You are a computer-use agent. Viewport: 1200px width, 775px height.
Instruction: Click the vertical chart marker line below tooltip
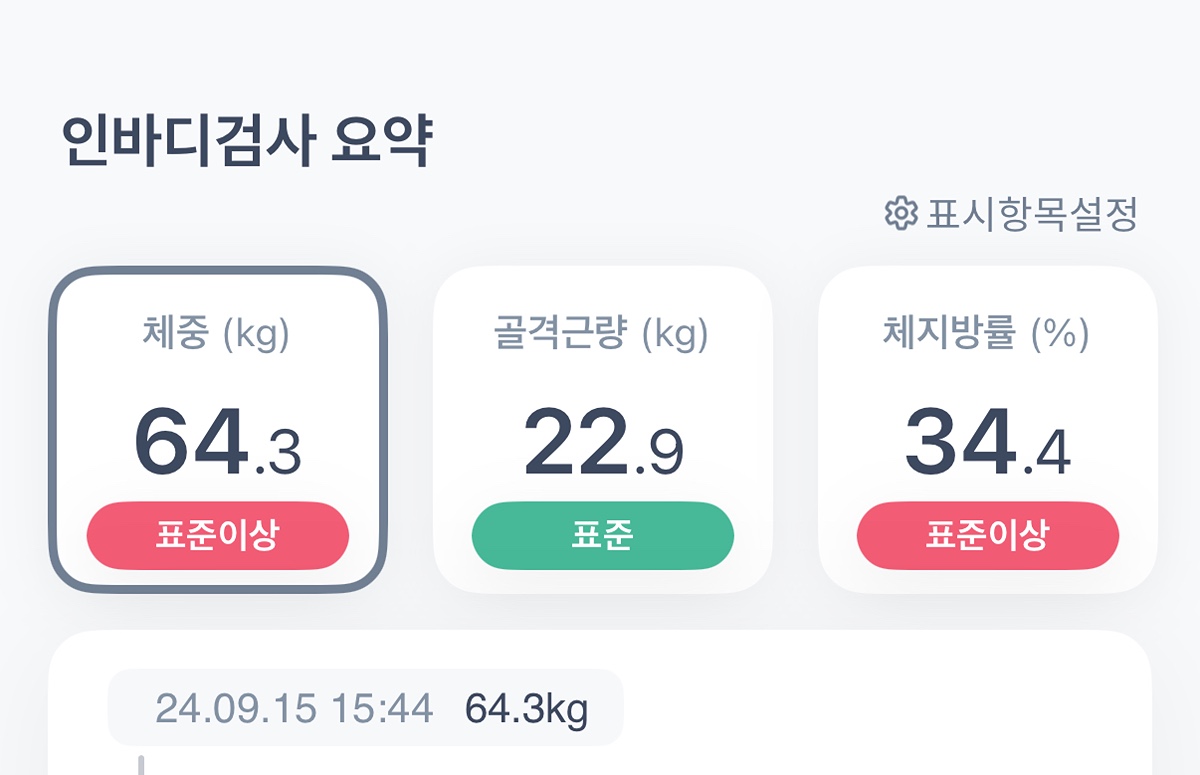pyautogui.click(x=141, y=764)
